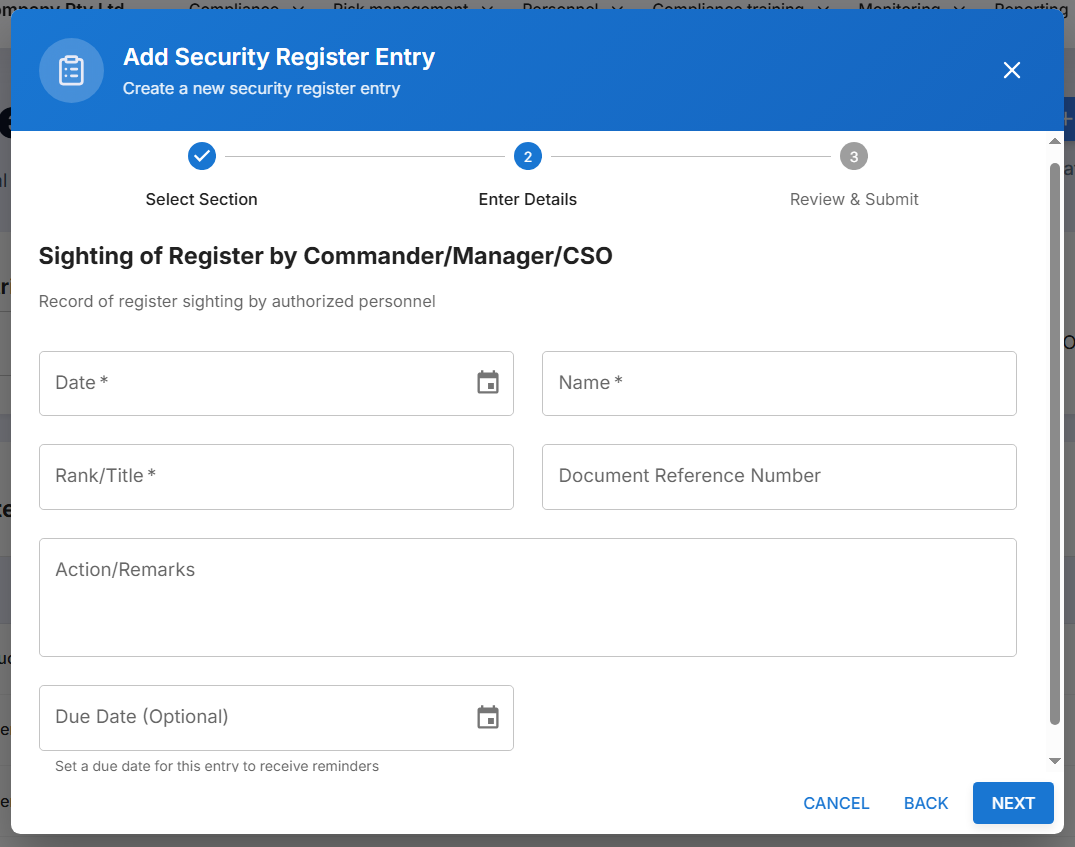The image size is (1075, 847).
Task: Focus the Name input field
Action: point(779,383)
